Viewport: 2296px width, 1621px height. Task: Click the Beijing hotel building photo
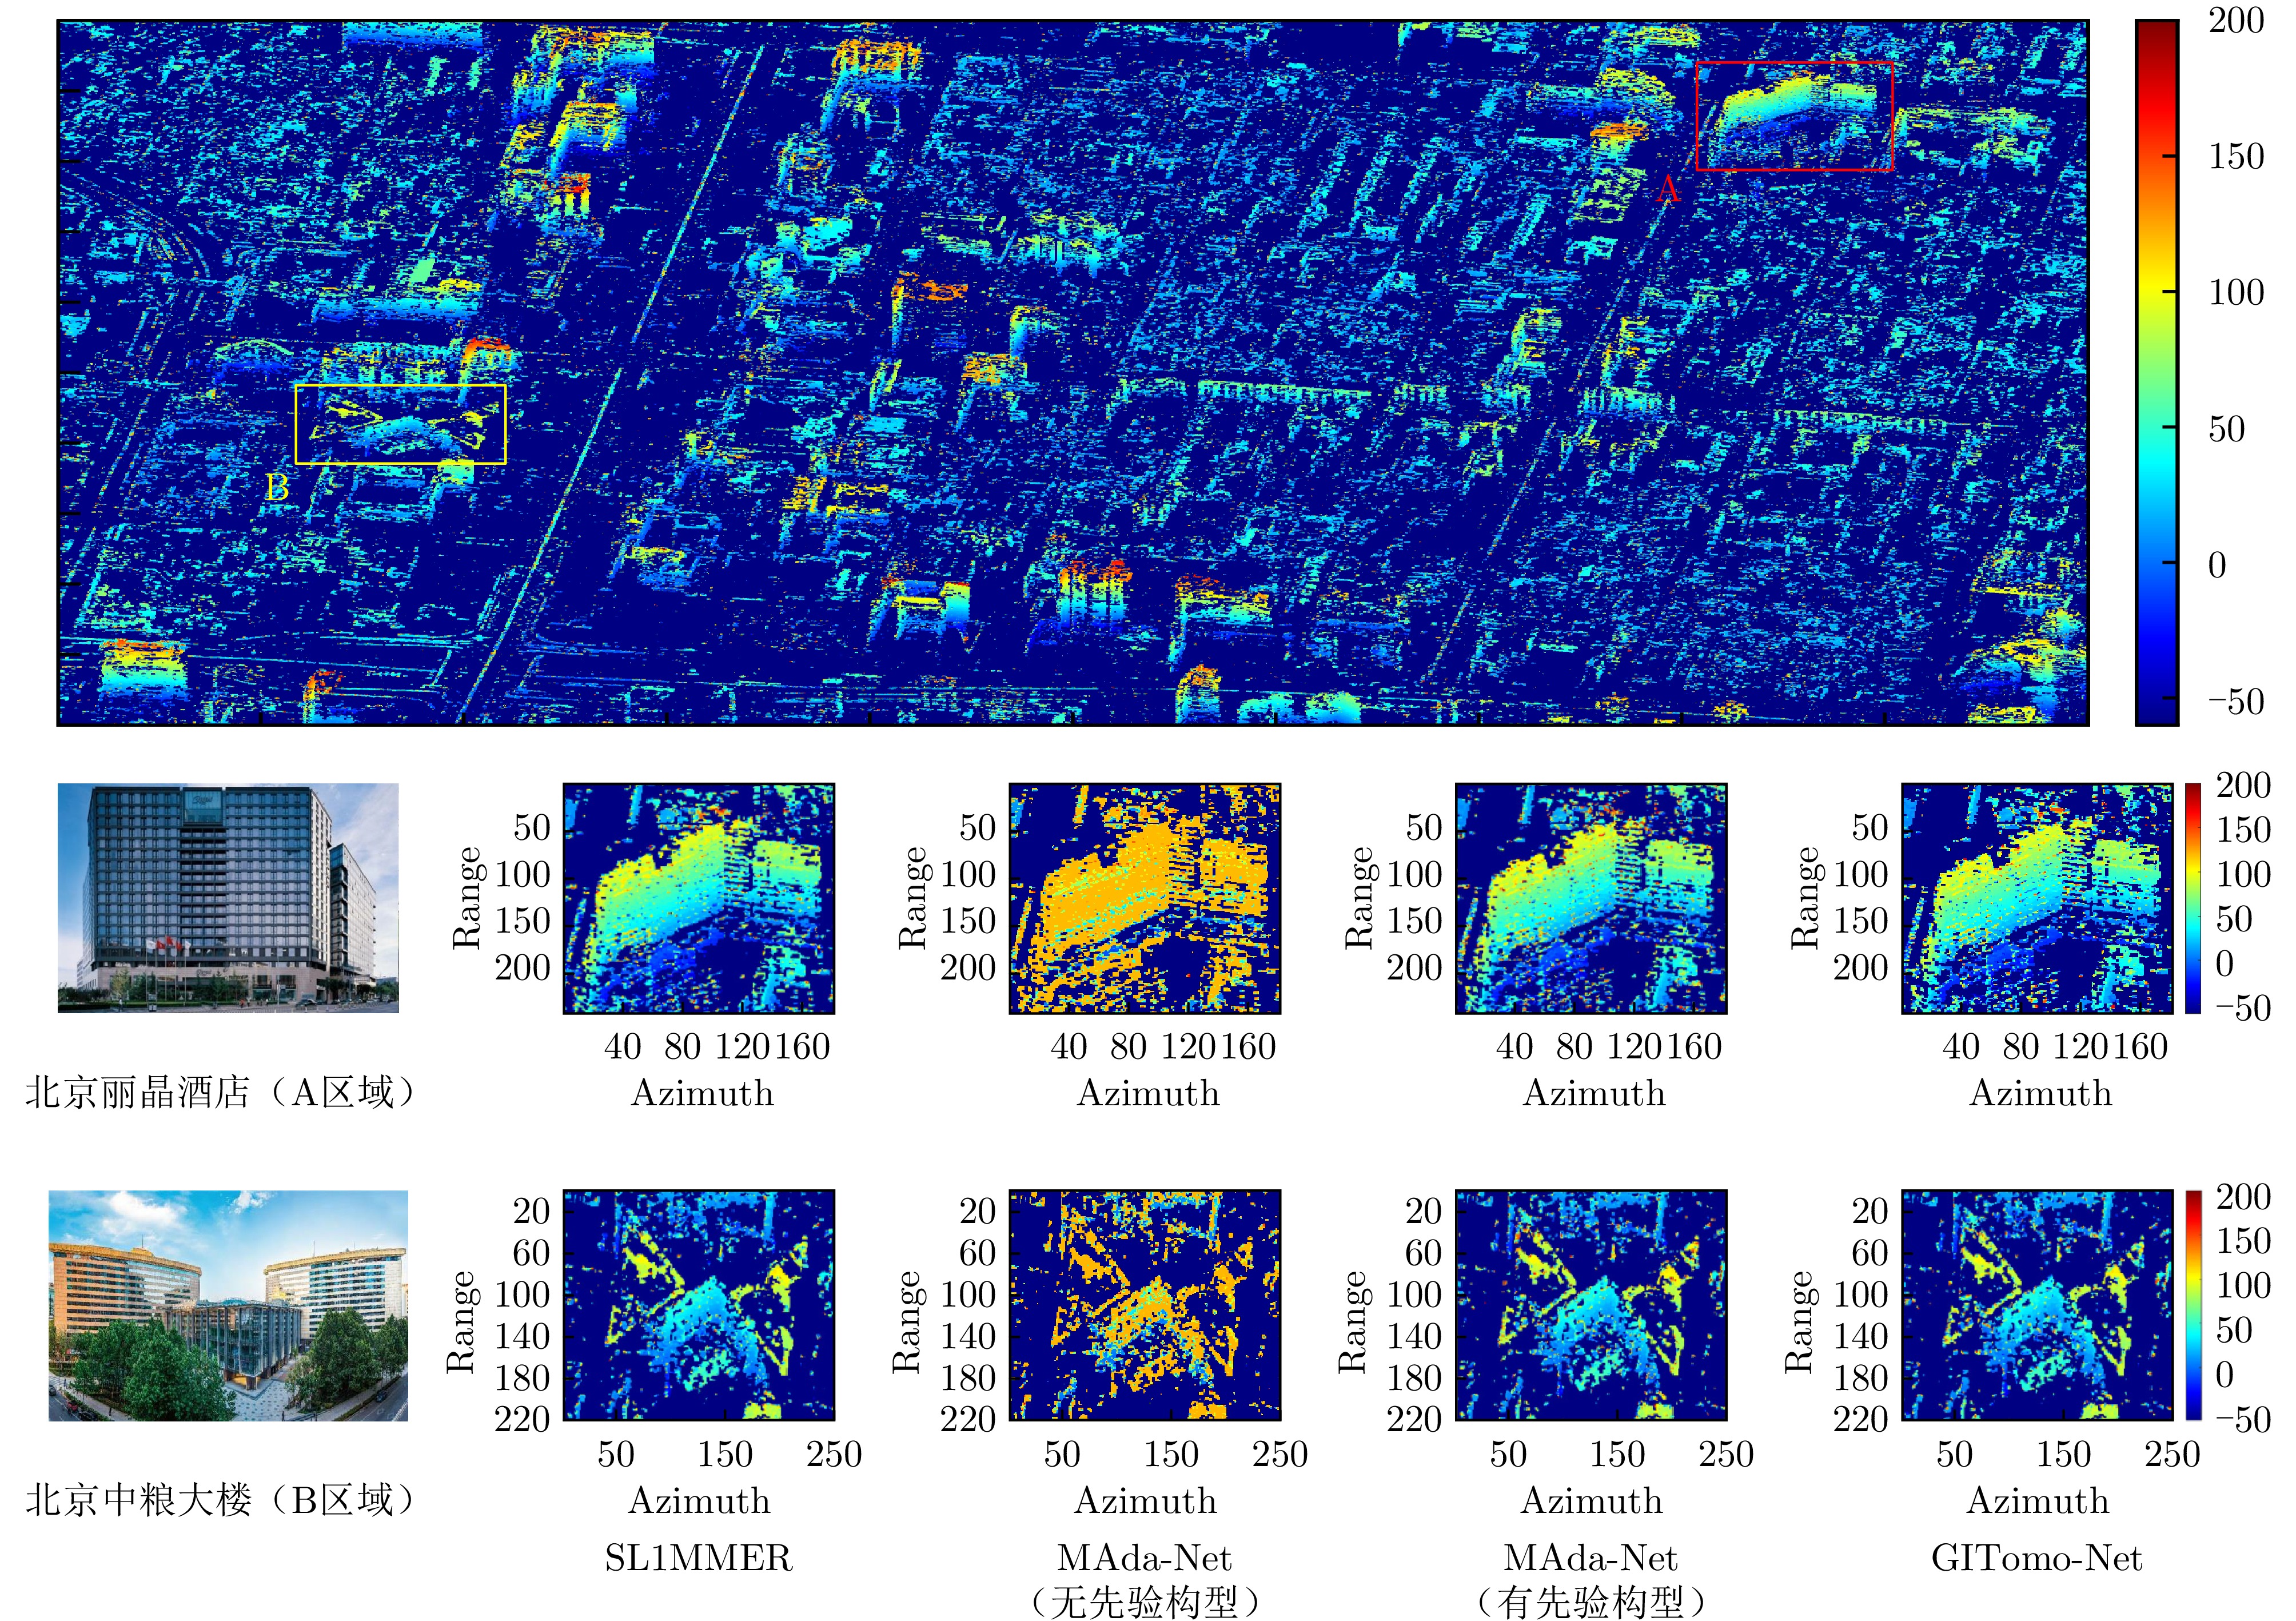tap(228, 897)
